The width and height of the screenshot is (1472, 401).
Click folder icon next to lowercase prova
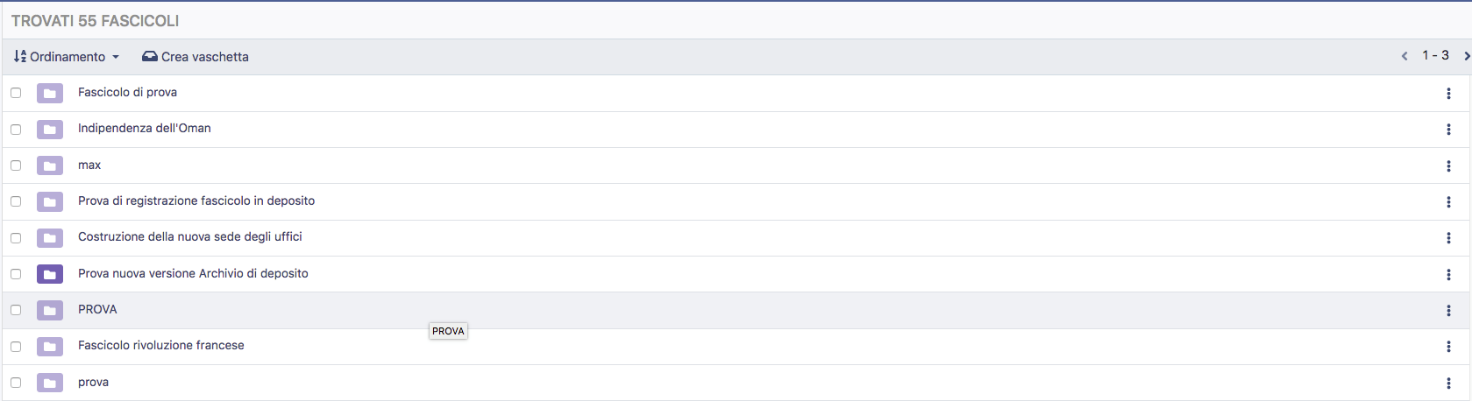point(49,382)
